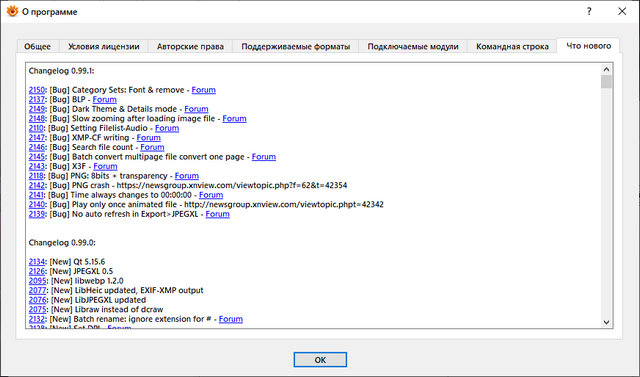Open issue link 2143
640x377 pixels.
37,166
